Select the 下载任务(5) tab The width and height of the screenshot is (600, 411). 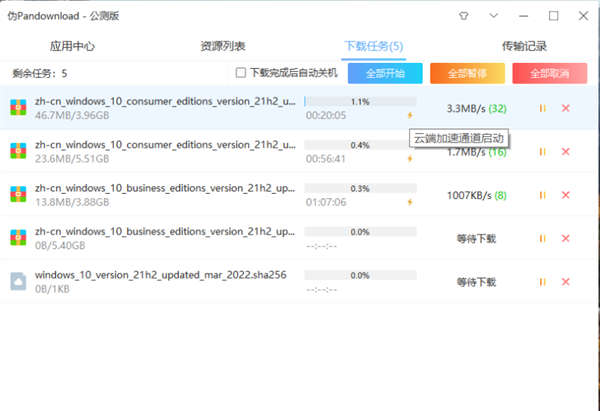(373, 46)
